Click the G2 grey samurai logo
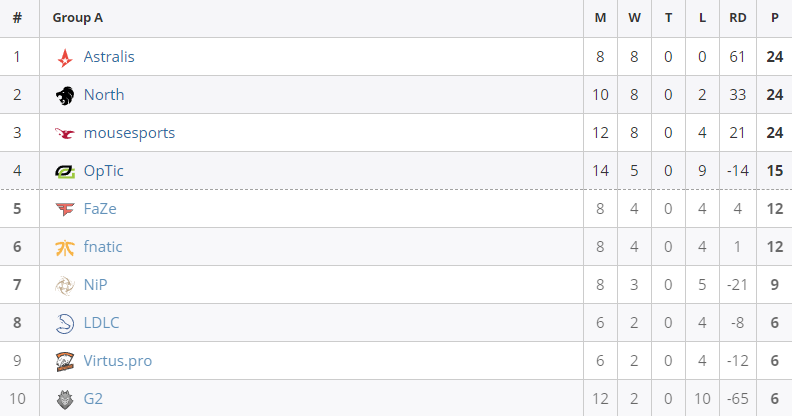The width and height of the screenshot is (792, 416). pyautogui.click(x=65, y=399)
